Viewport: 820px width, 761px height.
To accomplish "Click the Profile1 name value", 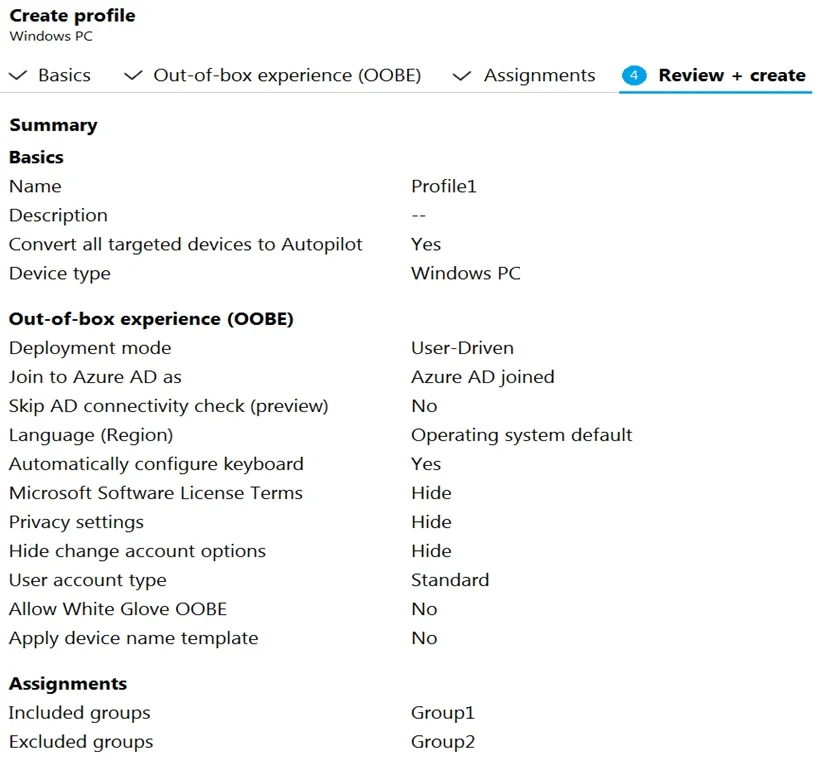I will [x=444, y=186].
